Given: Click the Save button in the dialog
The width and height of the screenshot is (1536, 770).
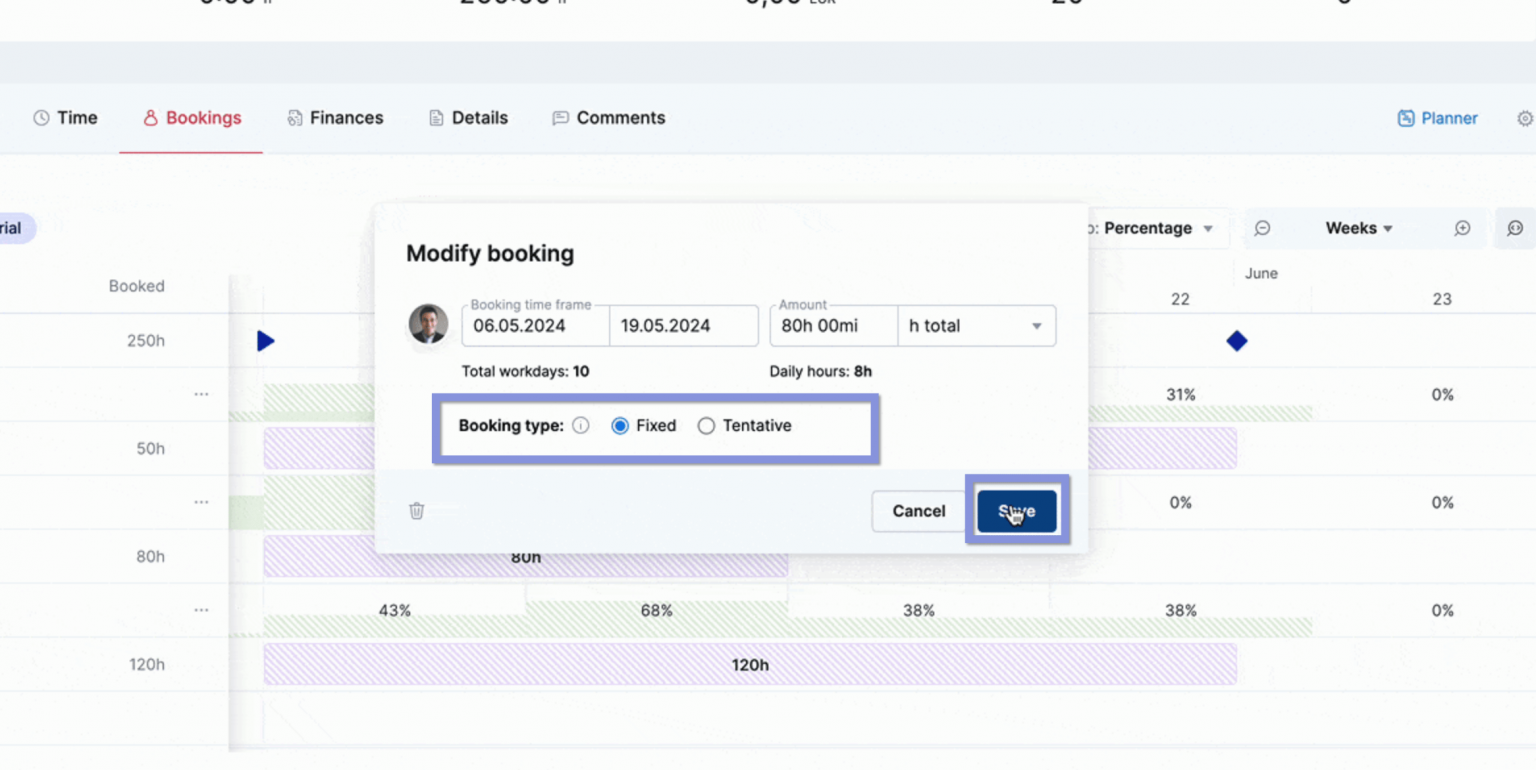Looking at the screenshot, I should pos(1017,510).
